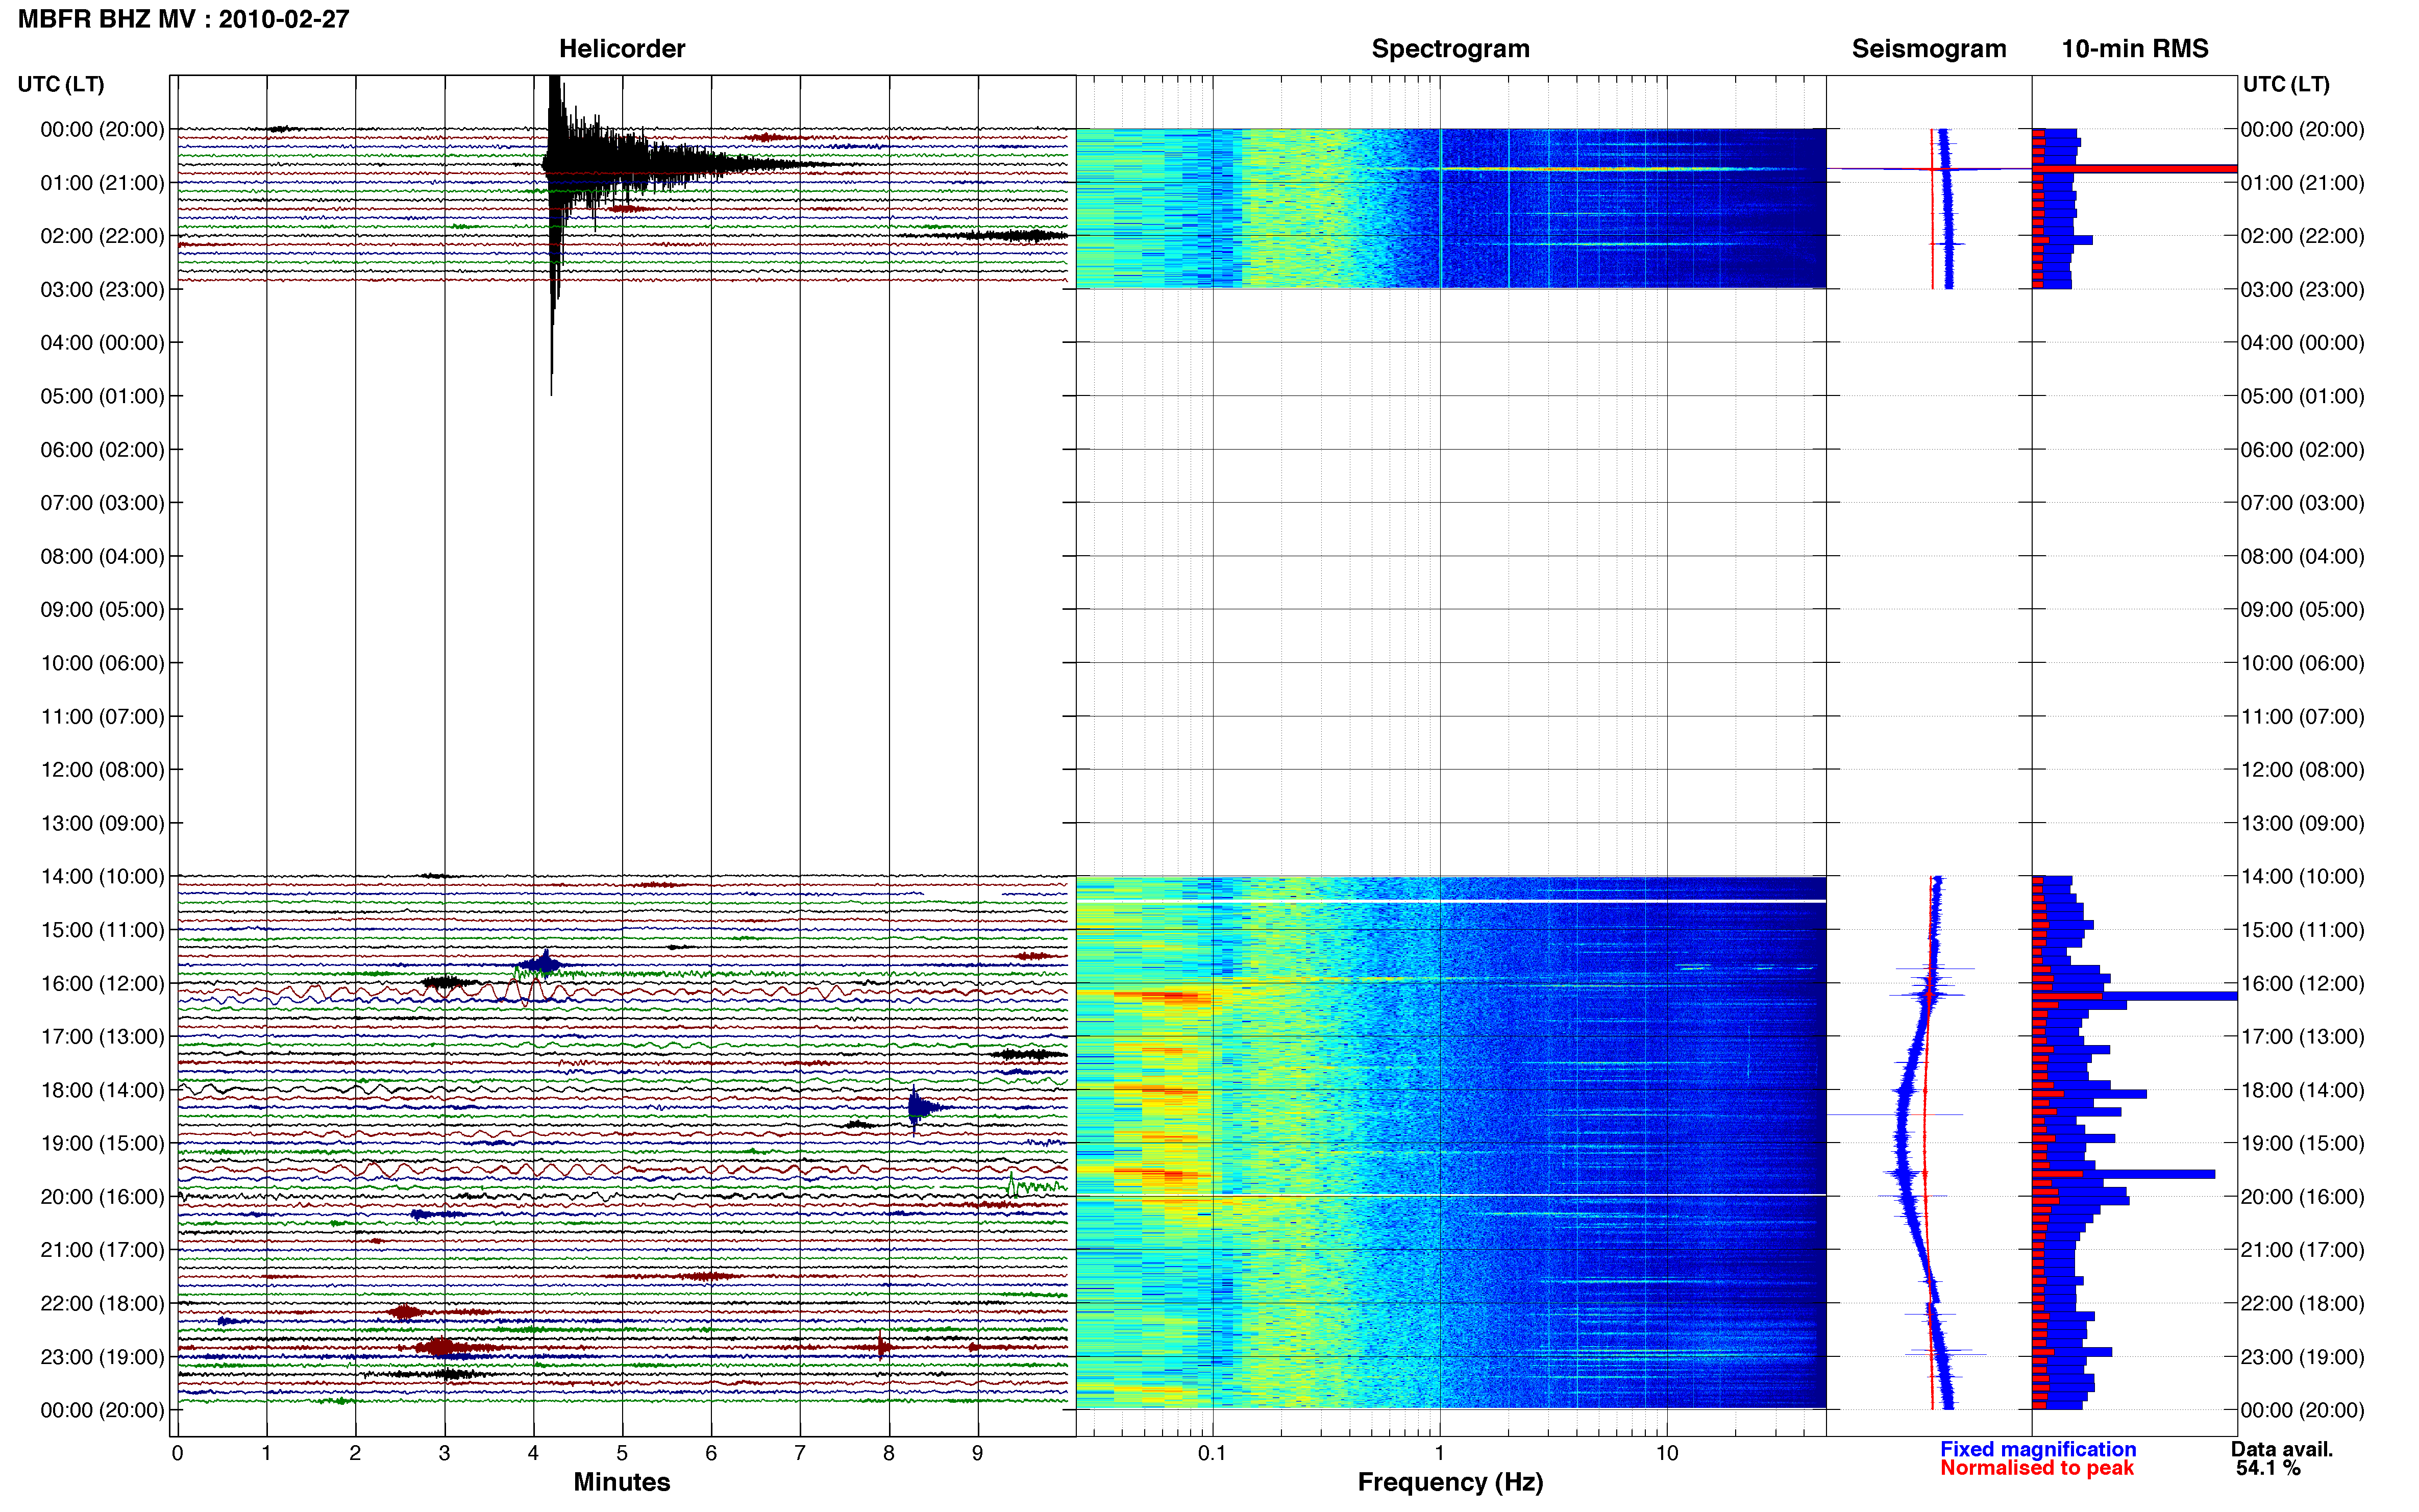The height and width of the screenshot is (1512, 2419).
Task: Select the 21:00 (17:00) label on the right axis
Action: 2302,1250
